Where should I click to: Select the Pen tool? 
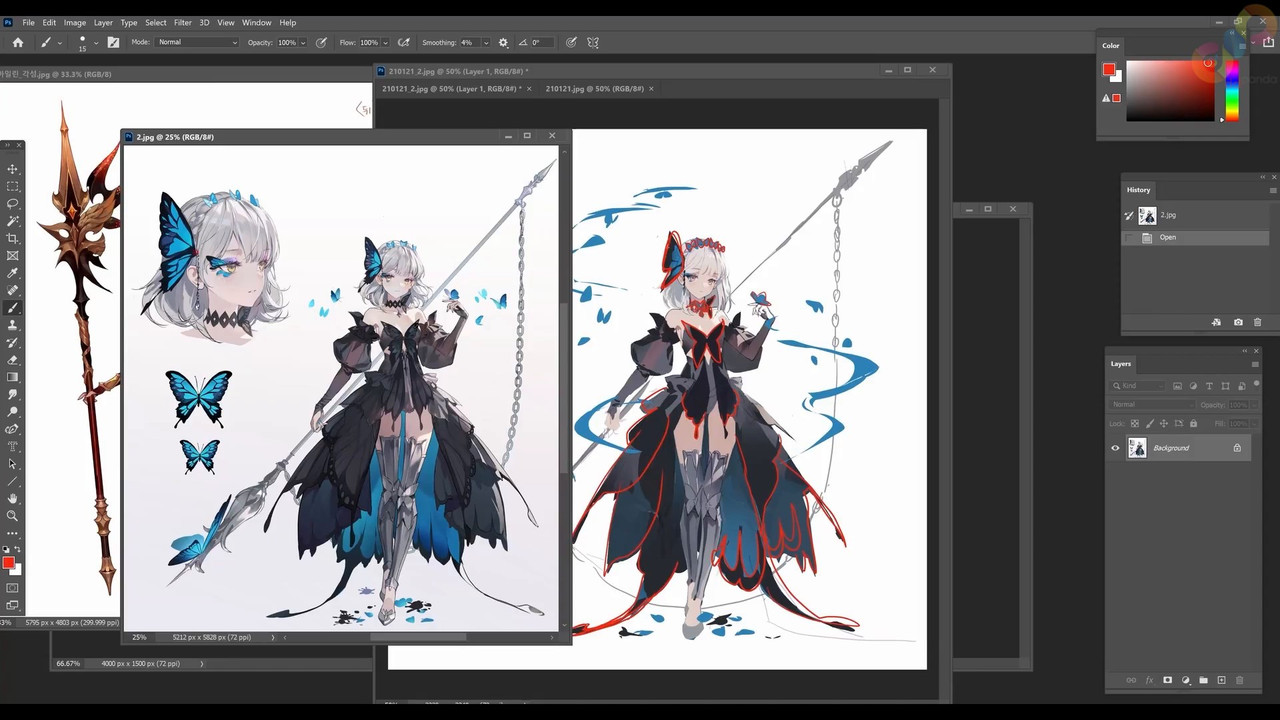(x=12, y=429)
